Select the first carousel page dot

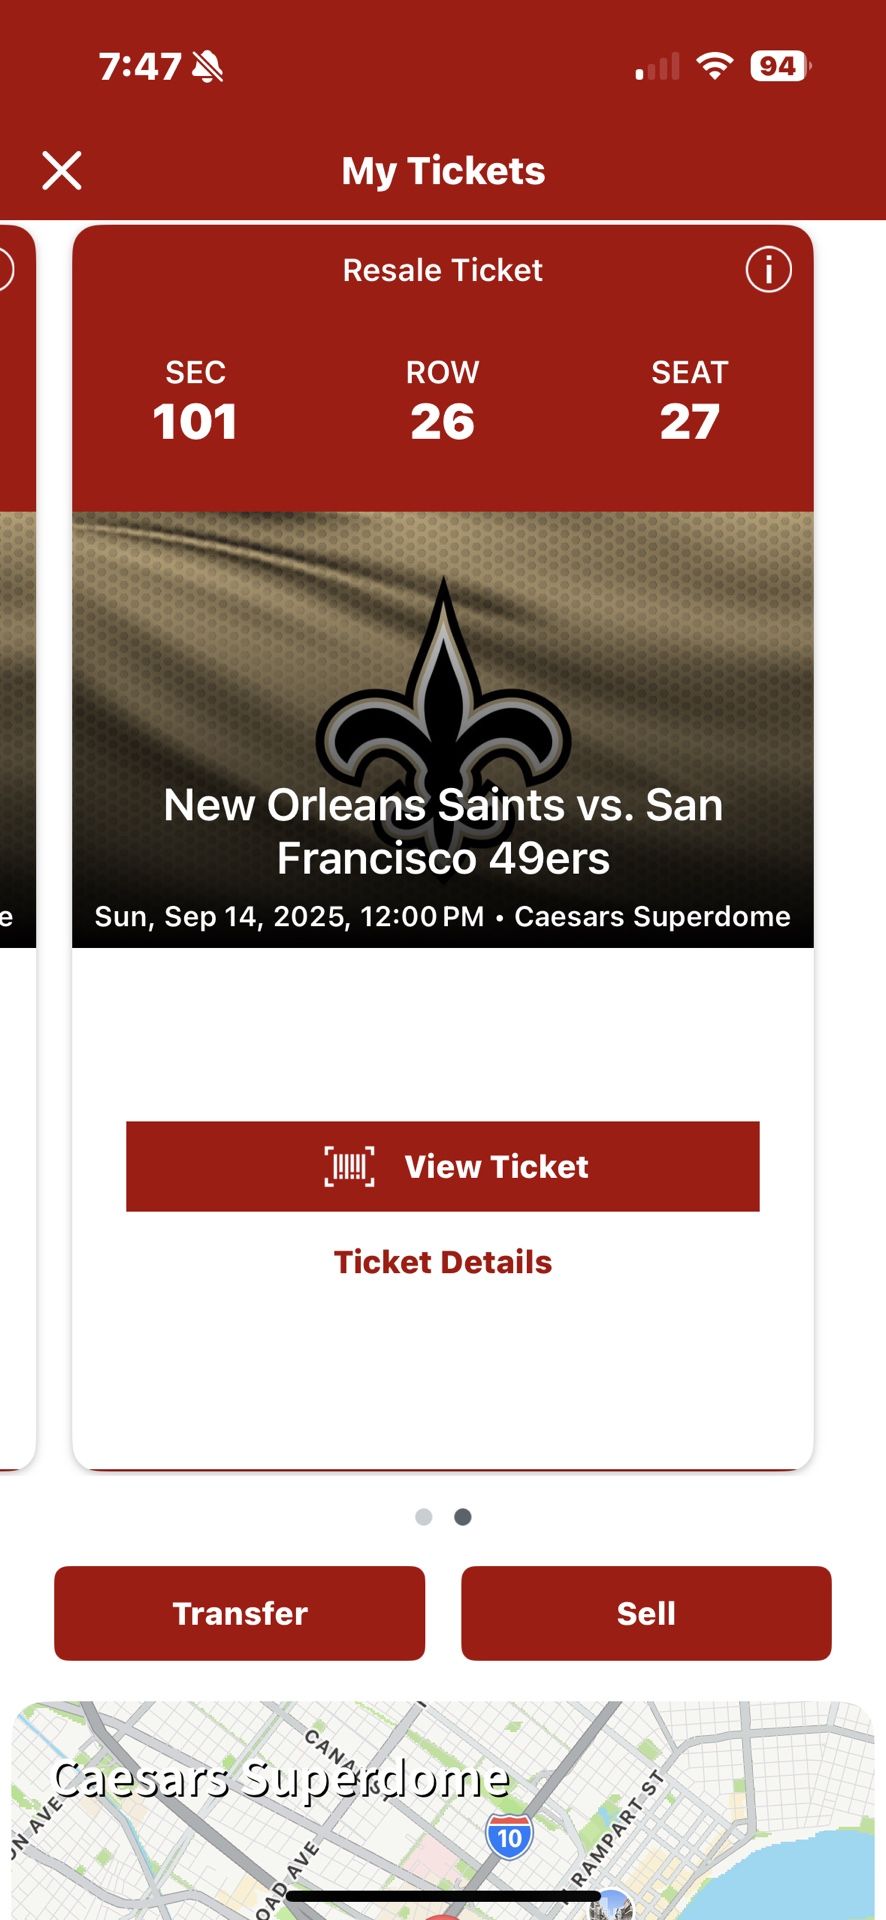[423, 1516]
